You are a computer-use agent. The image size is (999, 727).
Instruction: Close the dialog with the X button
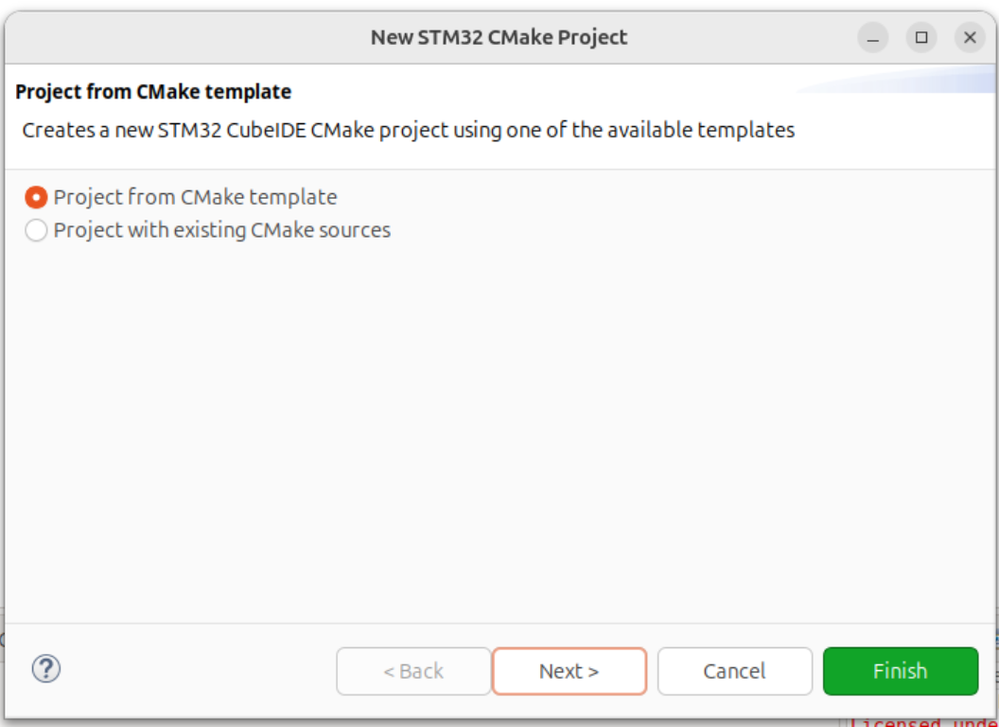969,38
